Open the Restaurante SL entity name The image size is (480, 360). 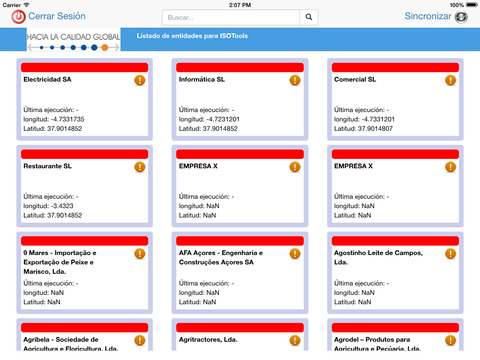[x=47, y=166]
